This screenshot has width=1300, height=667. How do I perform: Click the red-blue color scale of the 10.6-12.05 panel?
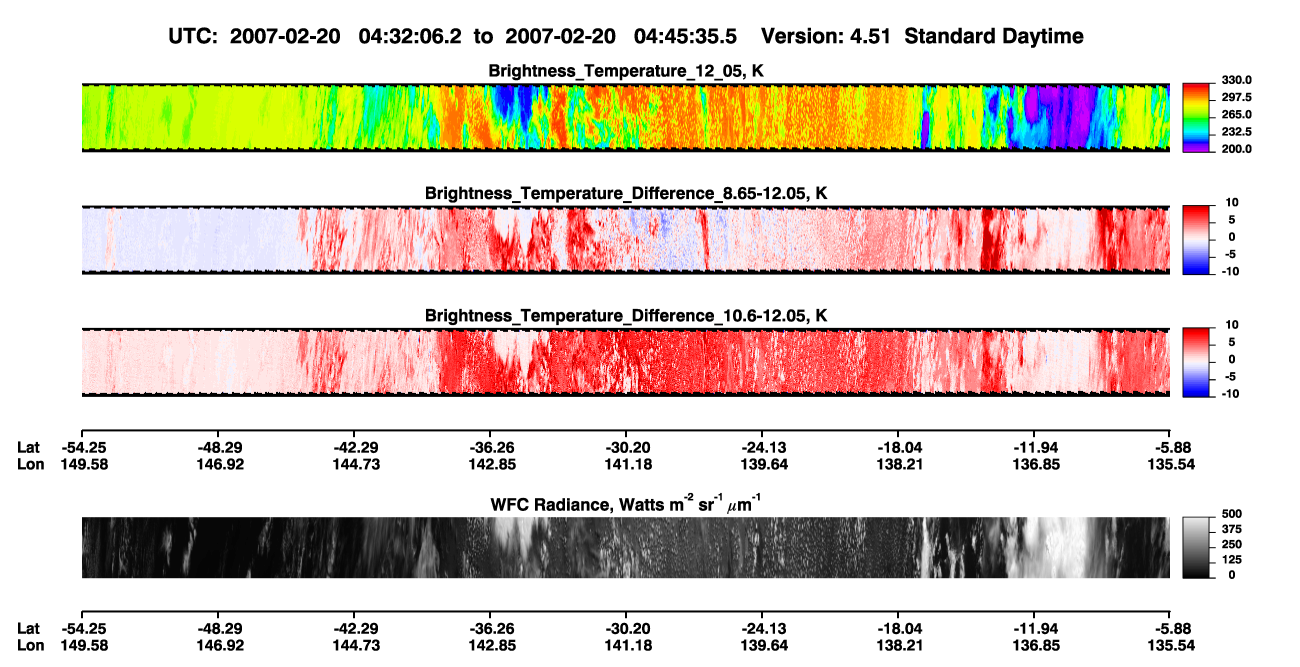pos(1195,362)
